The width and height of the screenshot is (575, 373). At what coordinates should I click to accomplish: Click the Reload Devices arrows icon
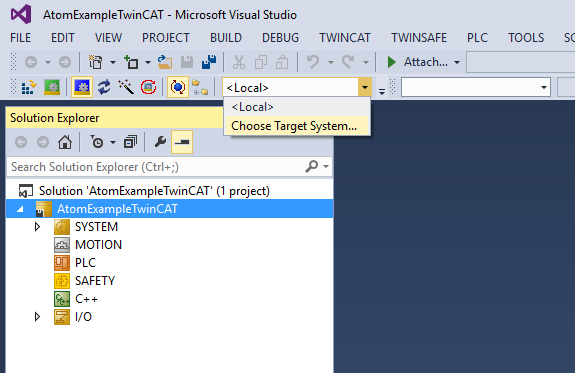[x=104, y=87]
